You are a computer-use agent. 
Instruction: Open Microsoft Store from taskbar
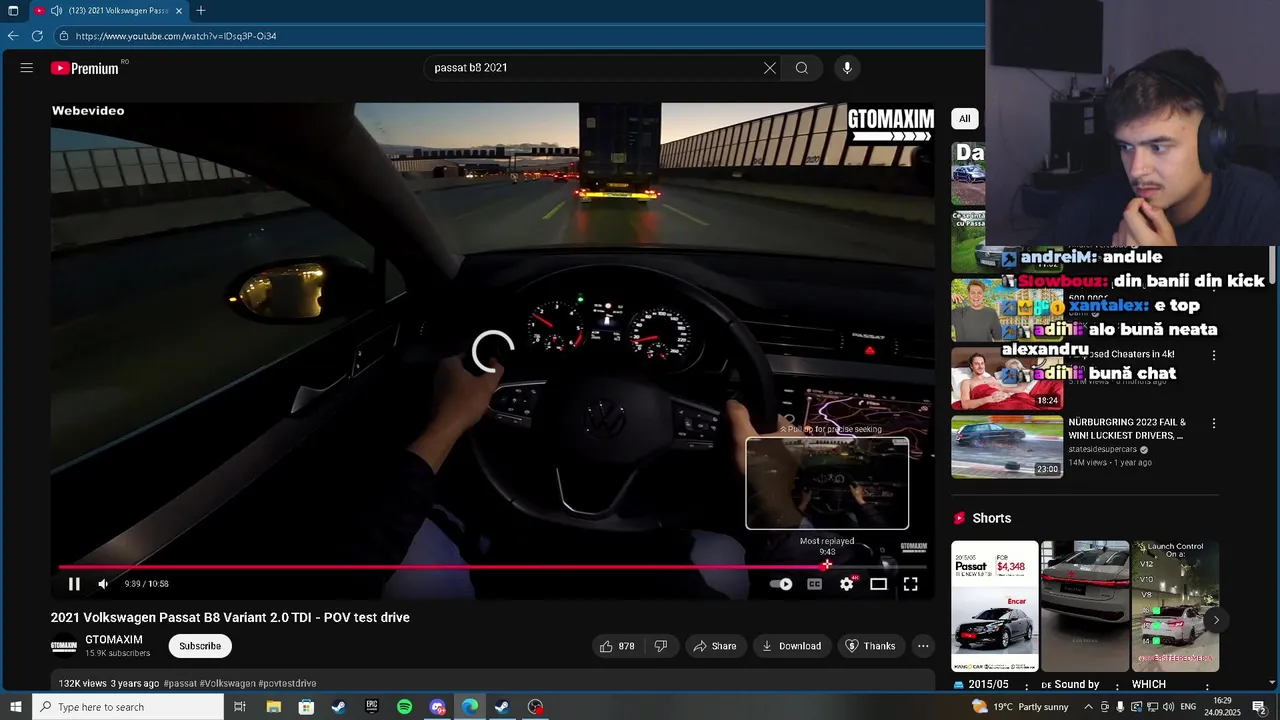click(306, 707)
